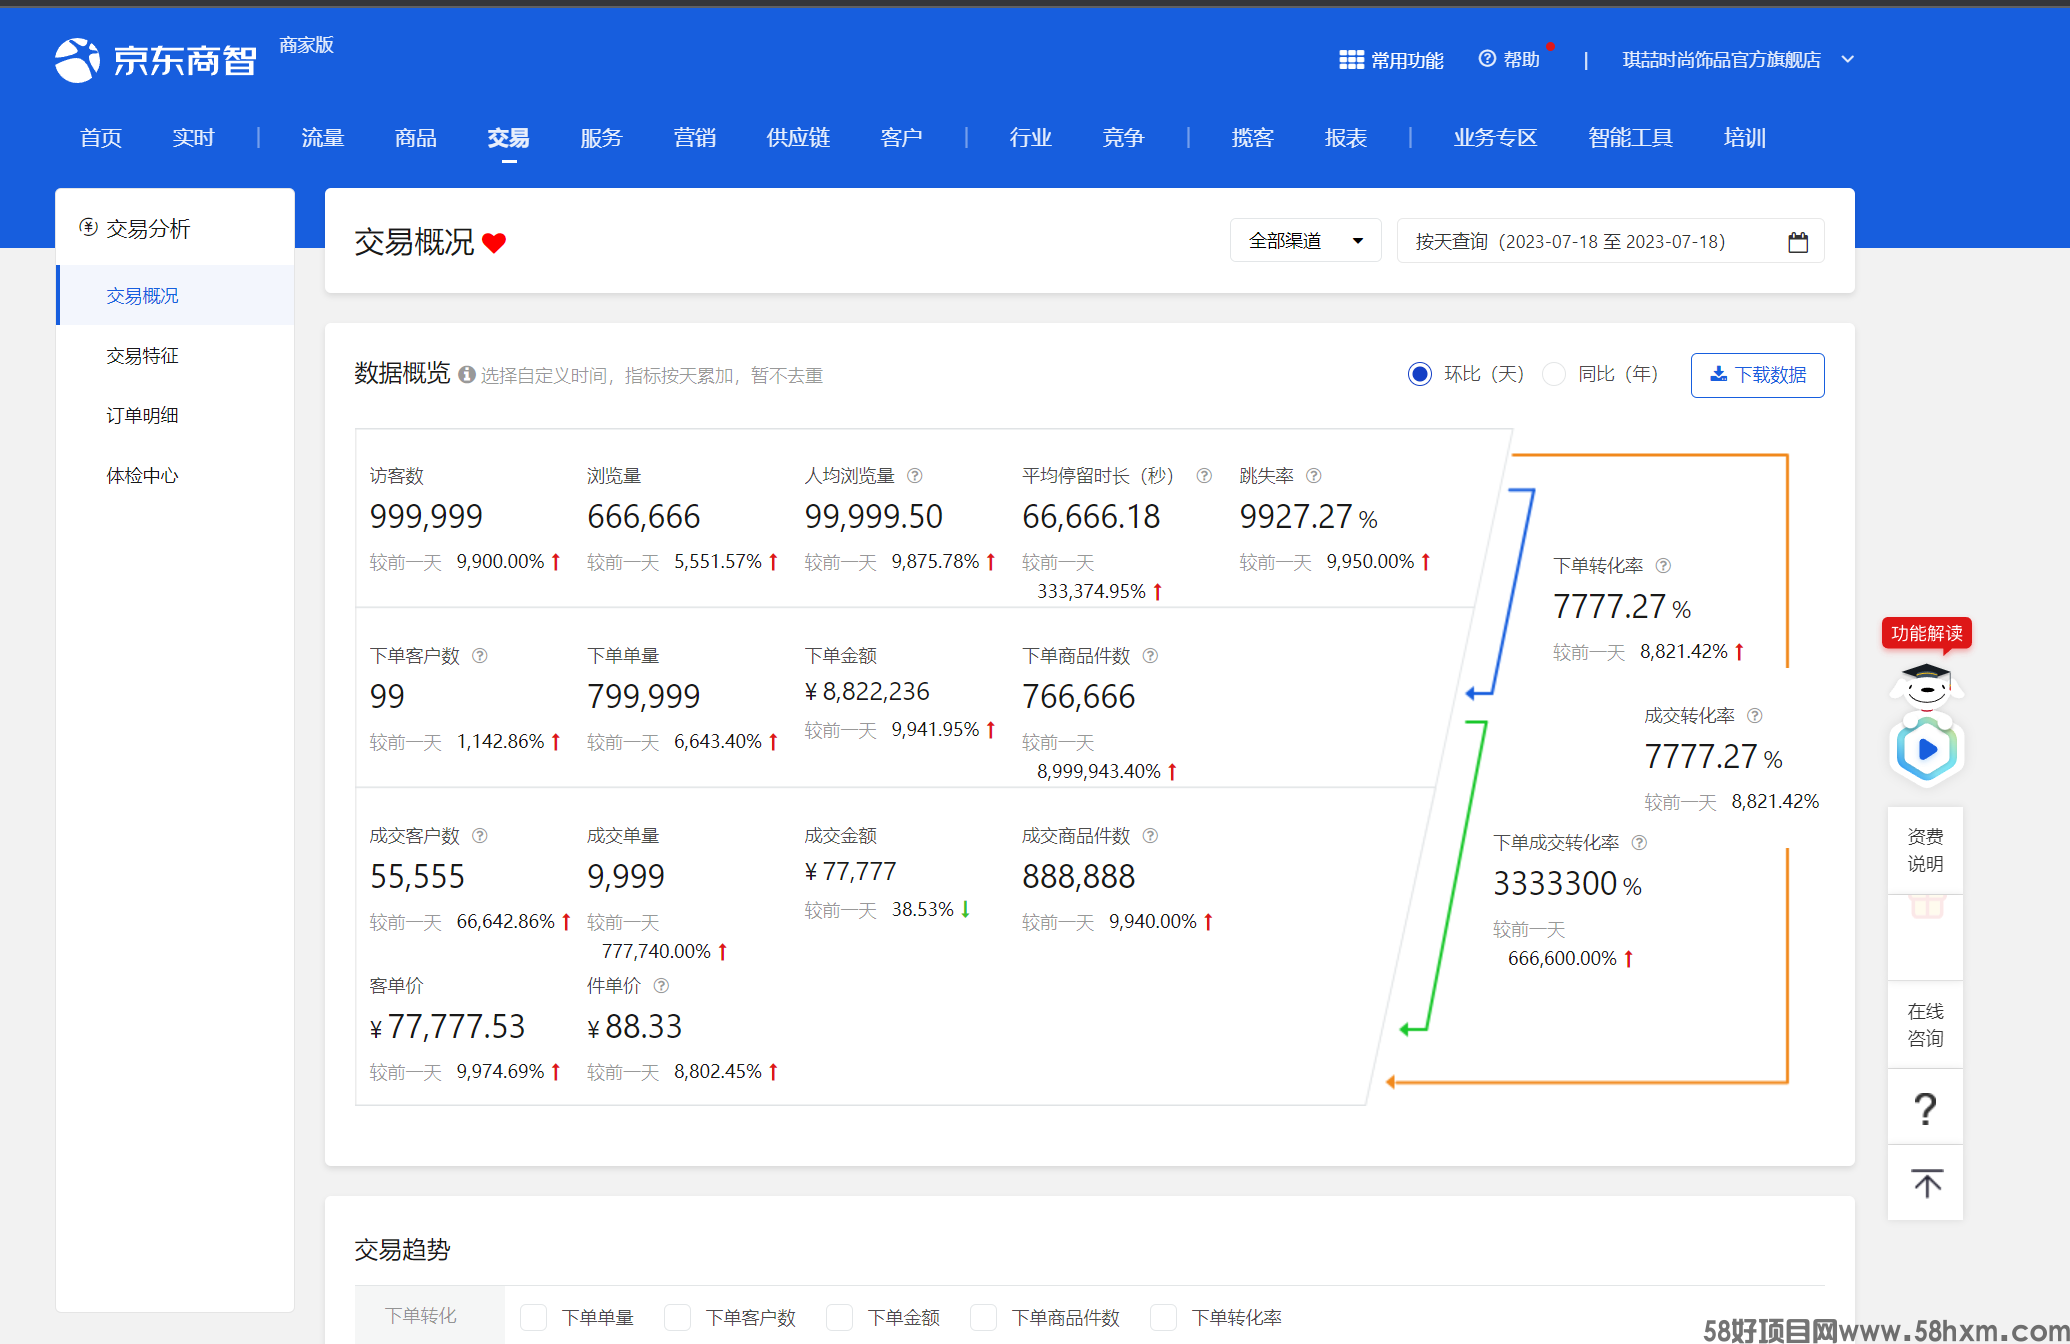Select 环比（天） radio option
Image resolution: width=2070 pixels, height=1344 pixels.
click(x=1419, y=374)
